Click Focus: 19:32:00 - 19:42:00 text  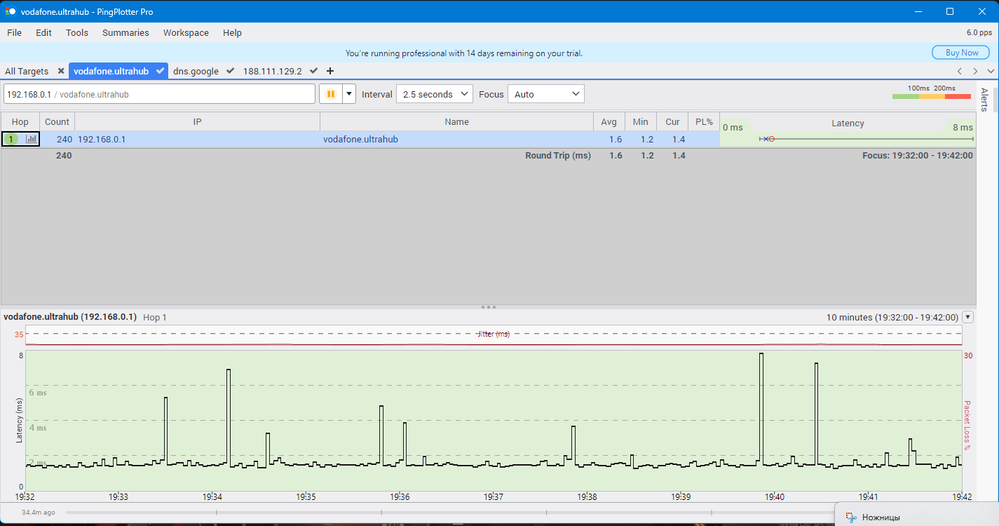[917, 155]
